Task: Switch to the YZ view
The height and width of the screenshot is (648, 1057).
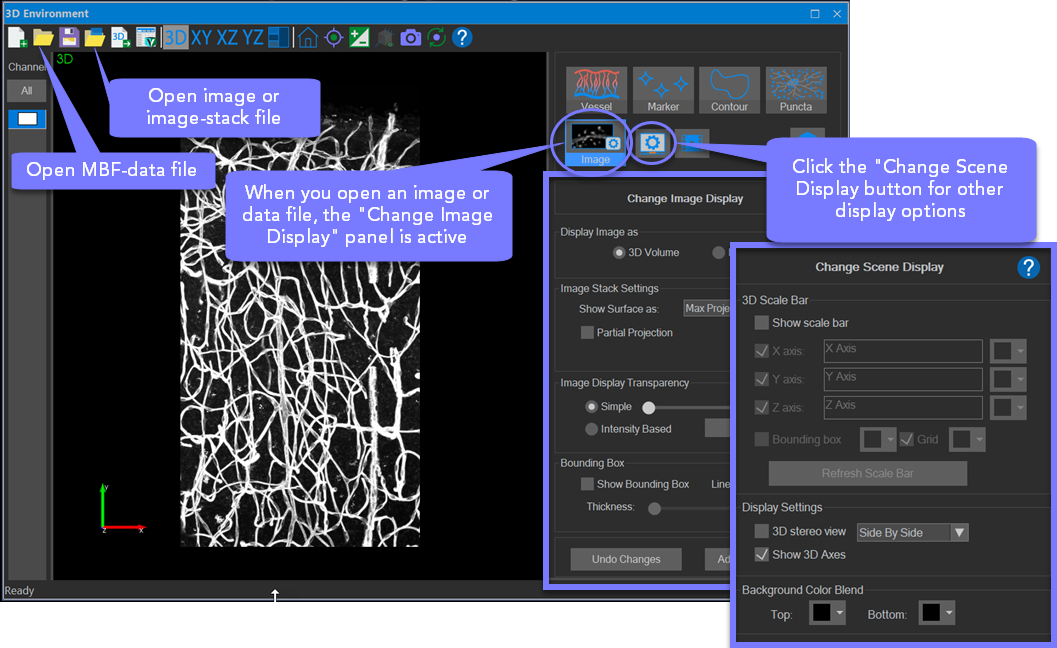Action: 253,38
